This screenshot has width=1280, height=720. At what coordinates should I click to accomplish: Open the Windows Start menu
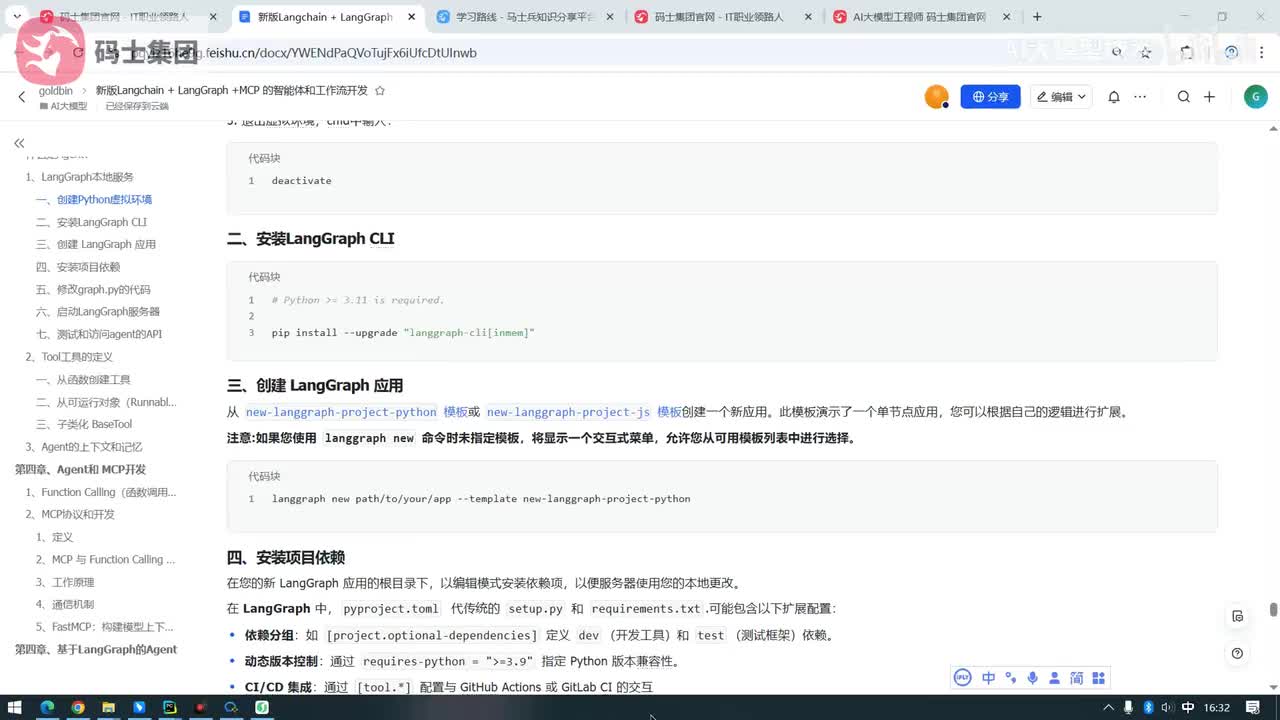tap(16, 707)
